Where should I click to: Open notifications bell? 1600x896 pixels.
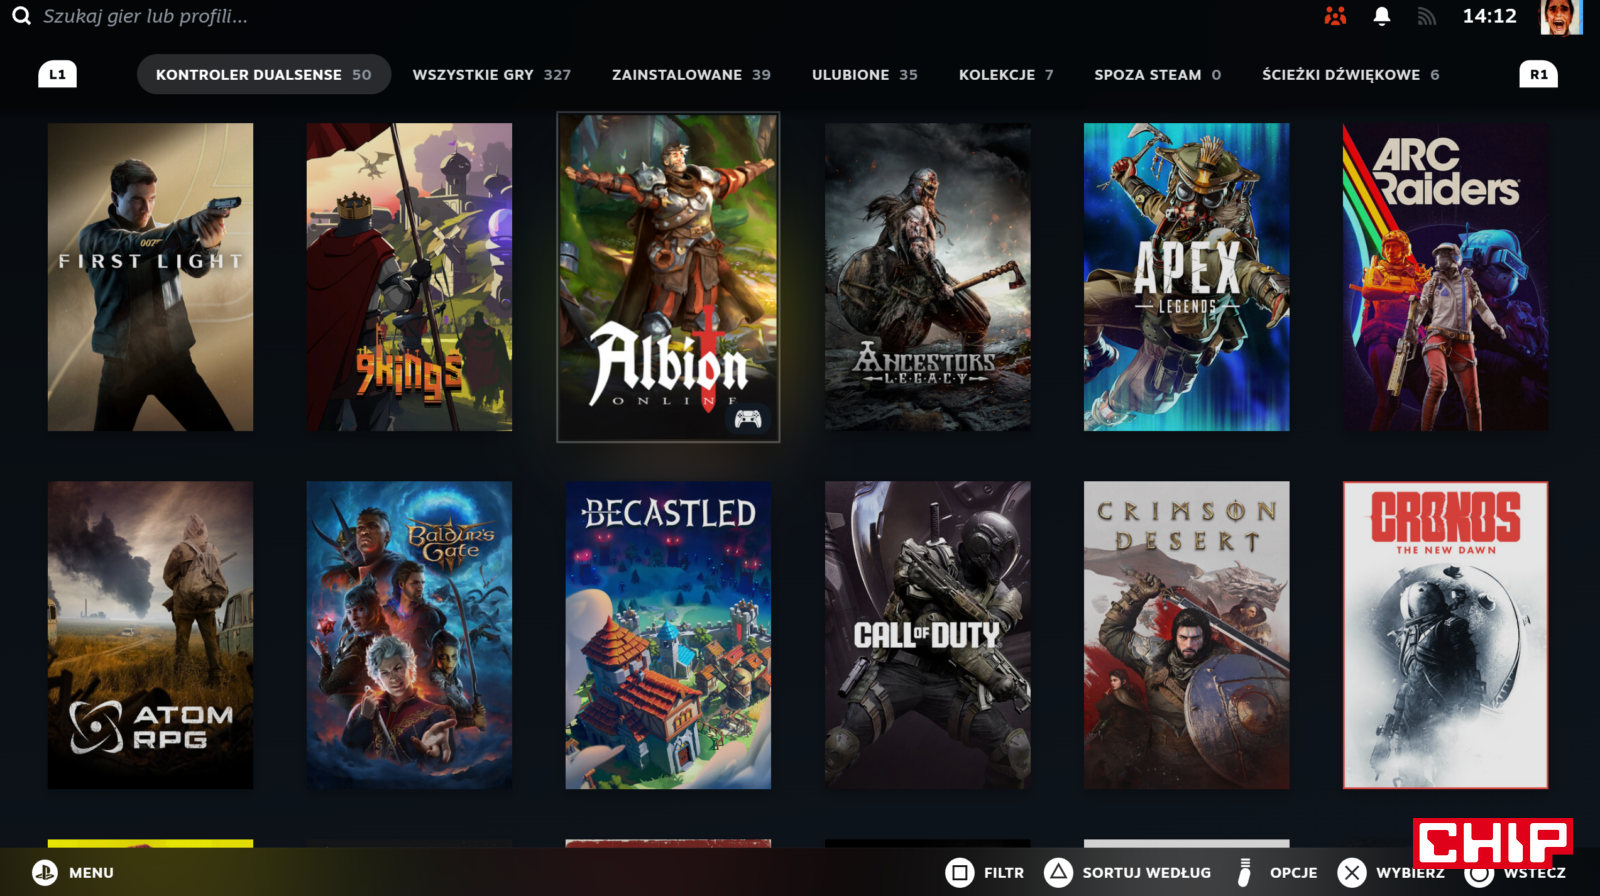pos(1382,16)
